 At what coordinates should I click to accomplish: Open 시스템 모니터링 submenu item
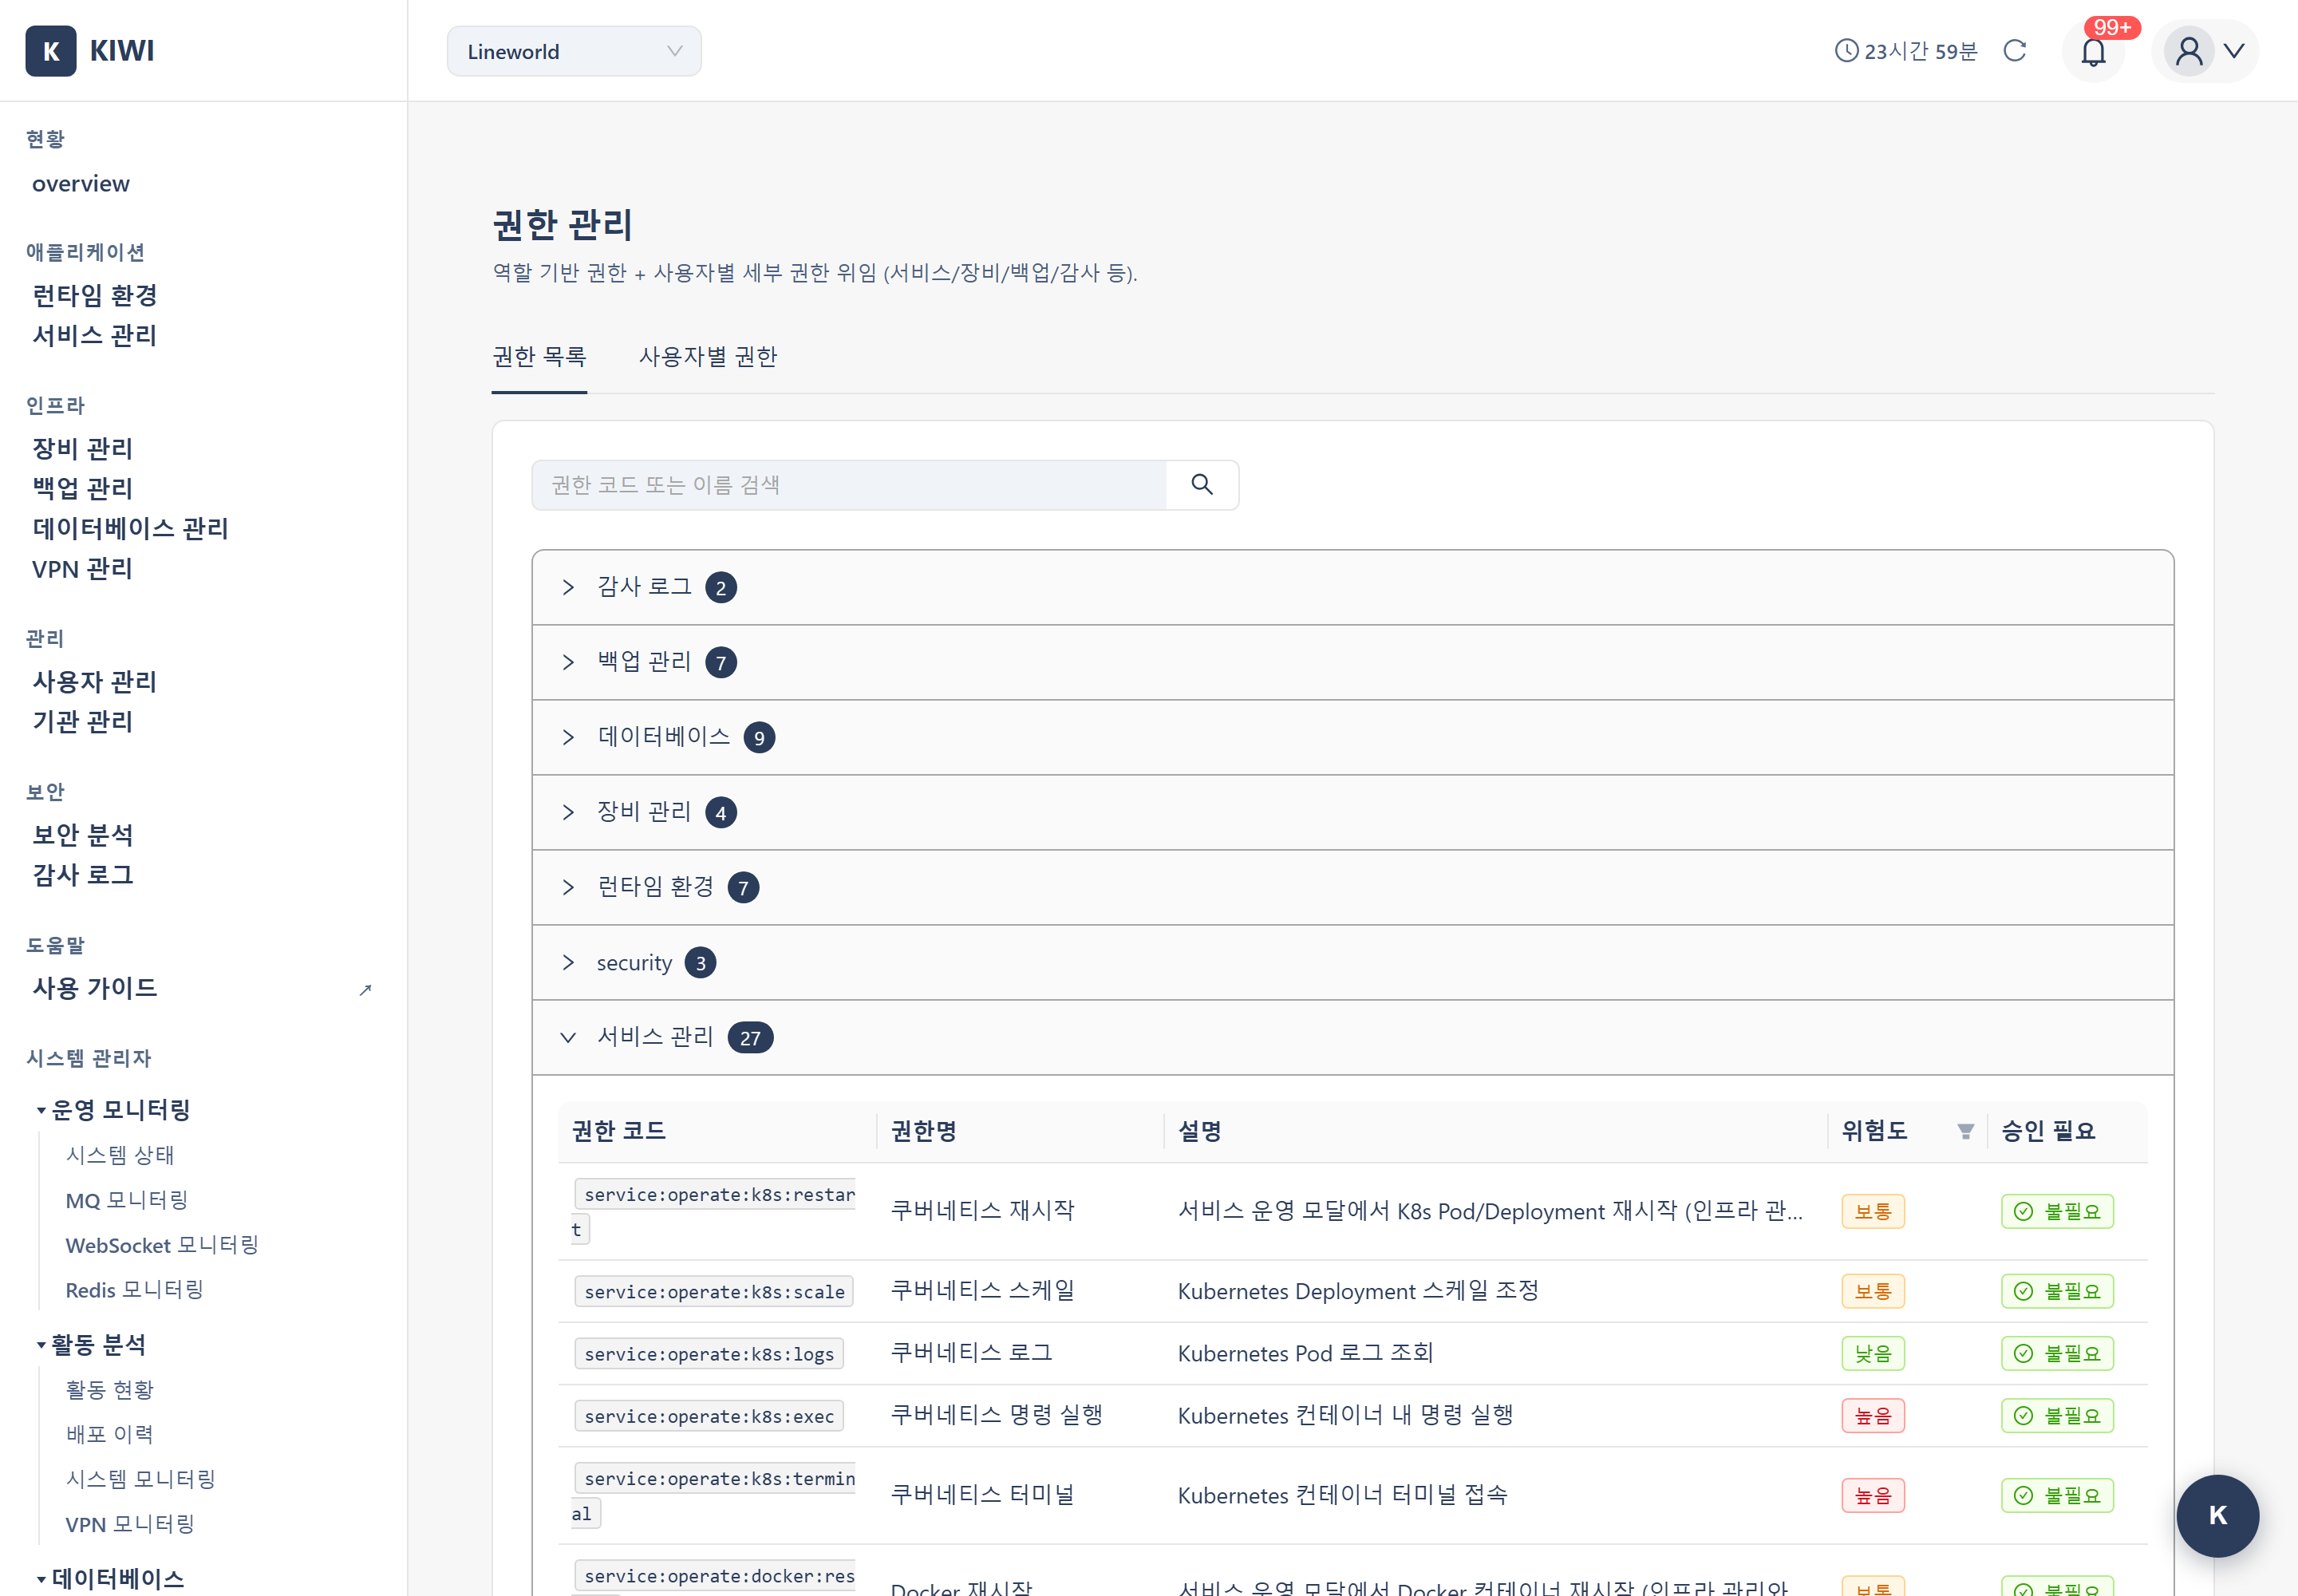[141, 1479]
